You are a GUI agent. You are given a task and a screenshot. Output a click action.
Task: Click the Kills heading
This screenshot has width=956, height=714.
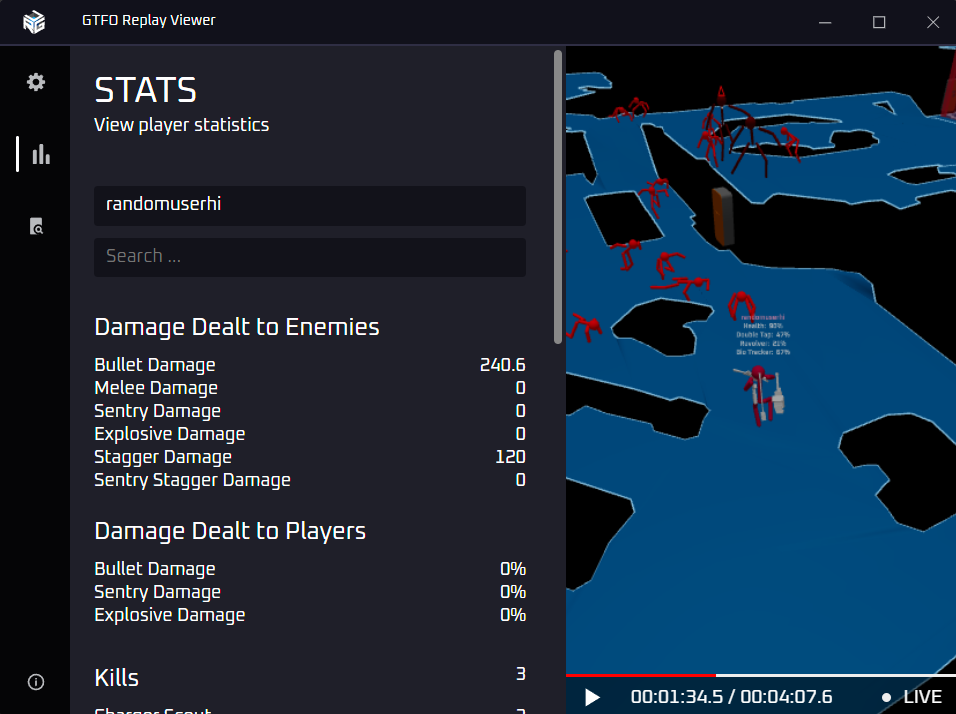click(116, 678)
